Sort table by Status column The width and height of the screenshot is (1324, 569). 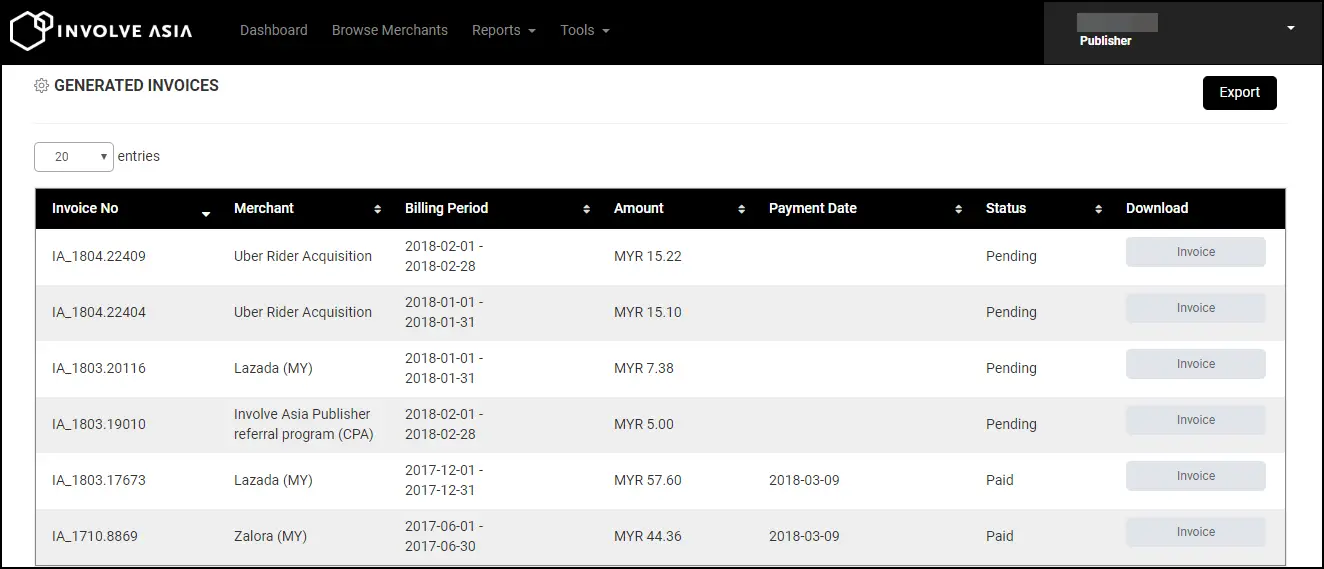[1098, 209]
